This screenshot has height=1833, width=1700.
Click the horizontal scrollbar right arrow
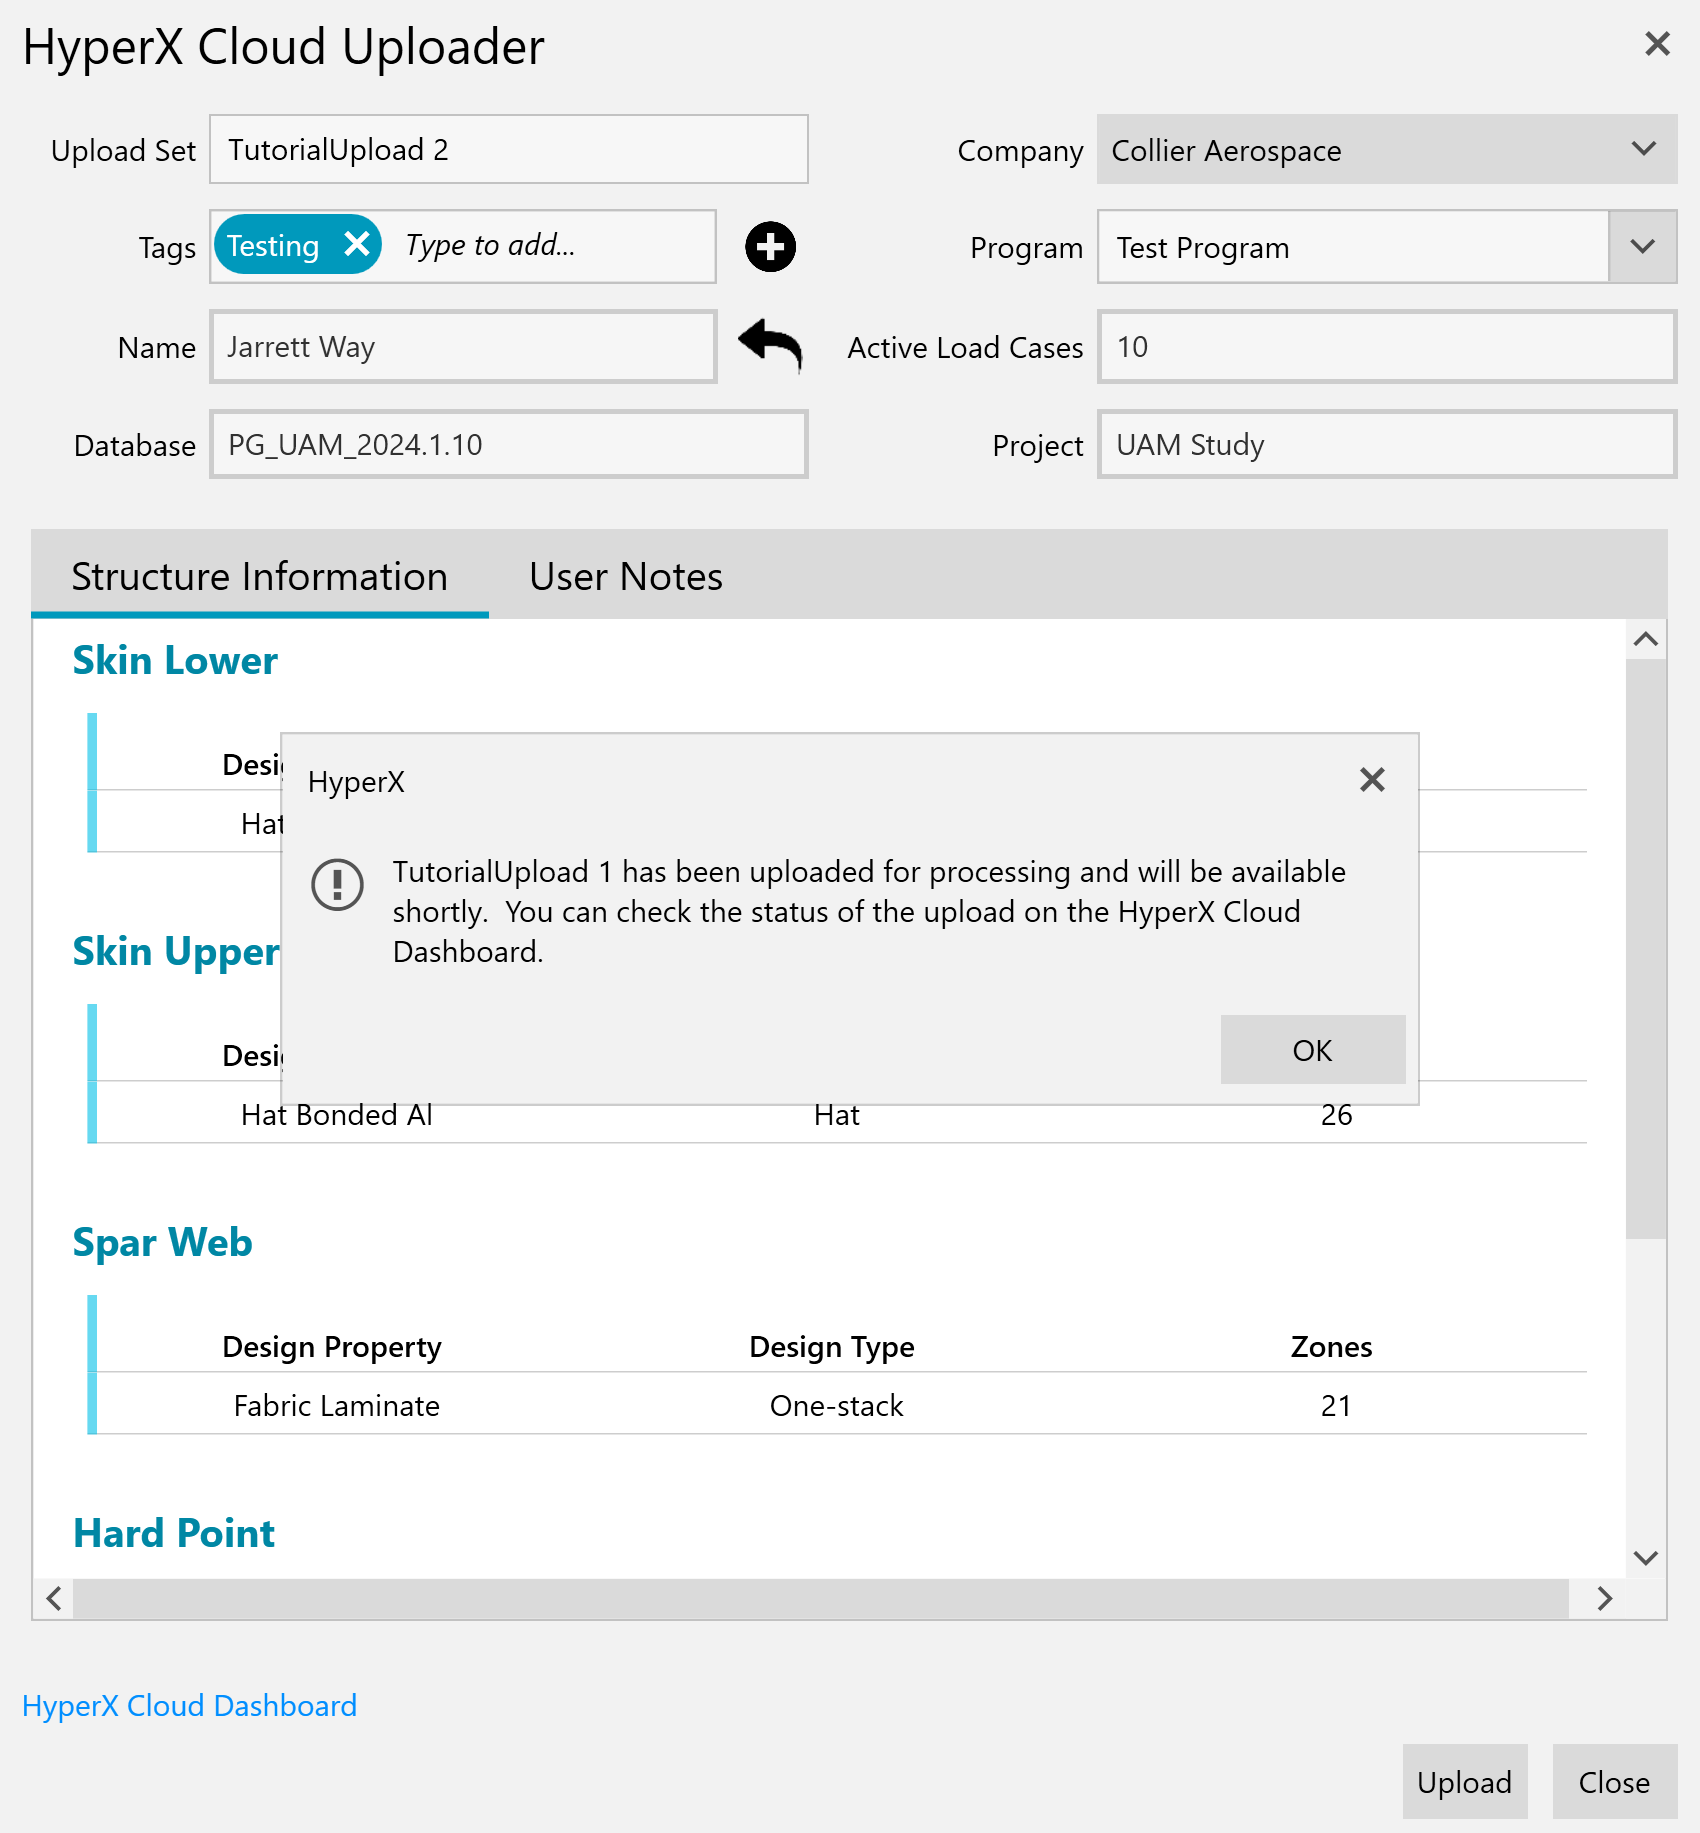[x=1605, y=1599]
